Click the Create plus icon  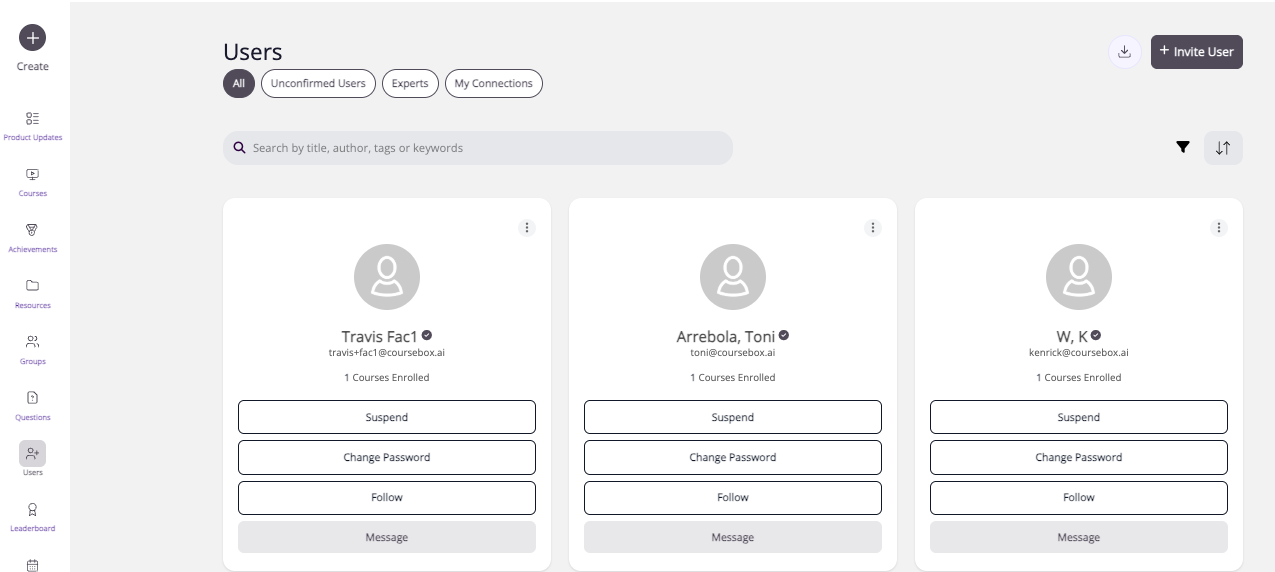[x=32, y=38]
